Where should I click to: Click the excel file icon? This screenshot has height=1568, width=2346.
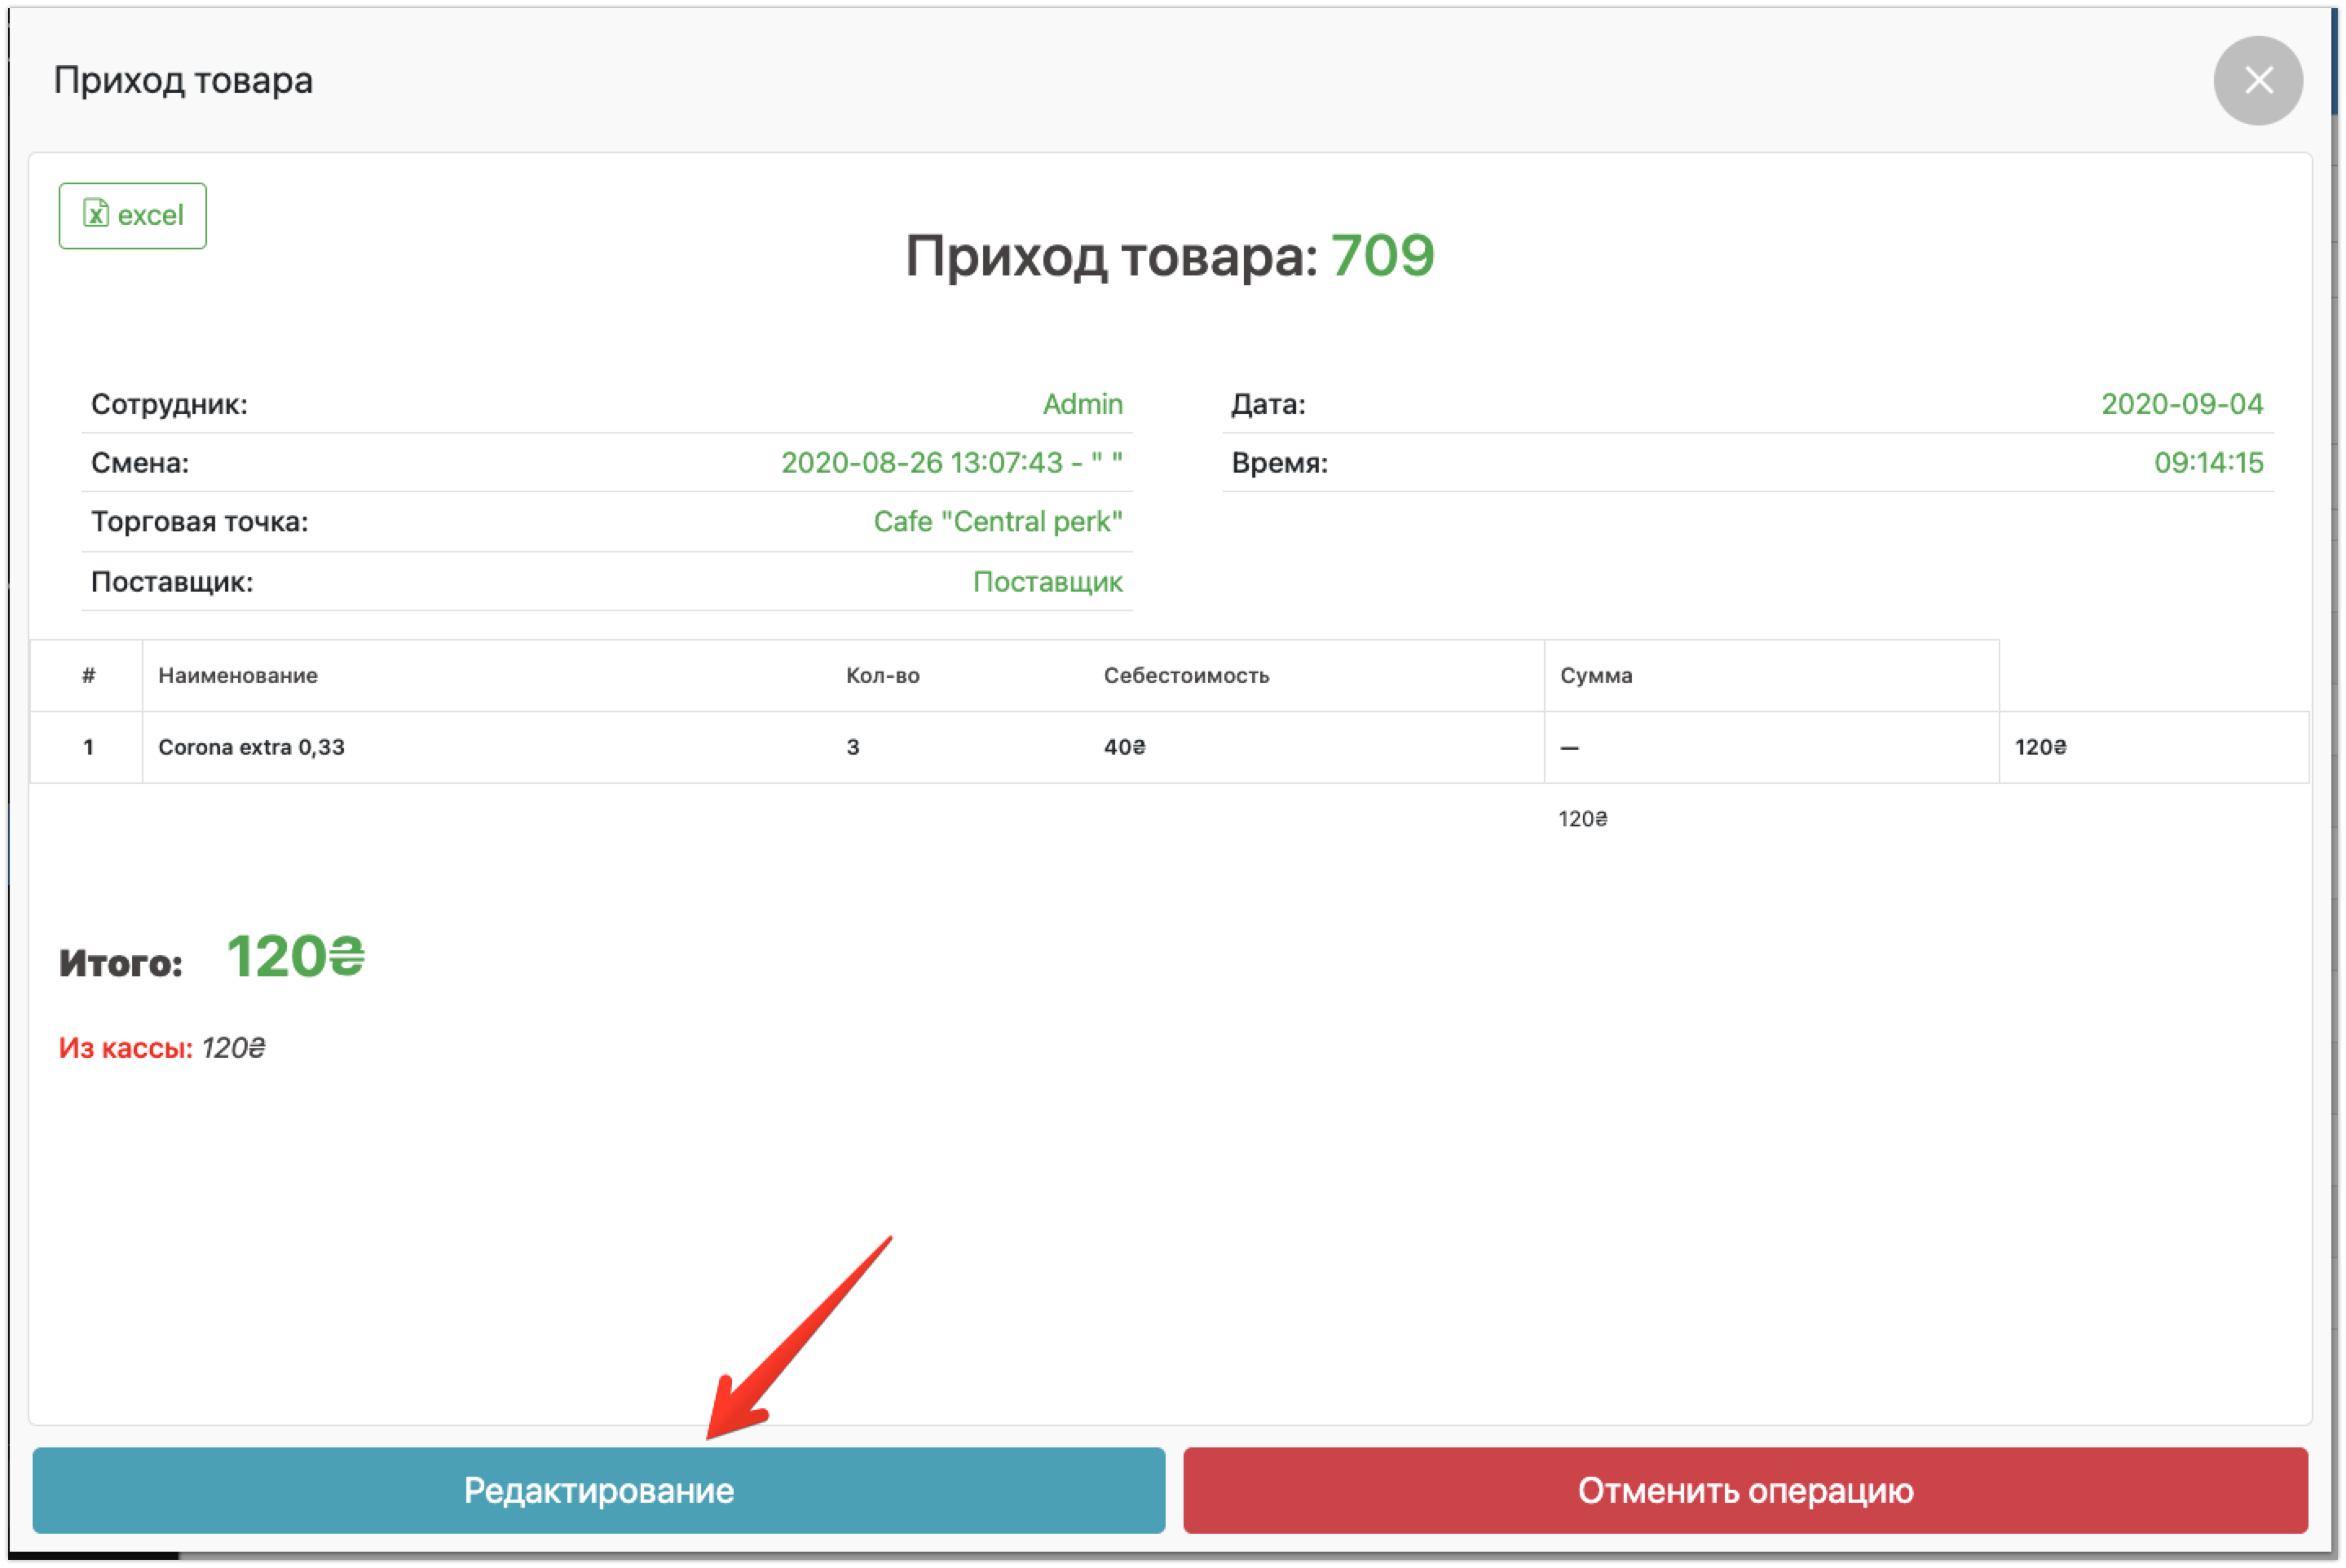click(96, 213)
